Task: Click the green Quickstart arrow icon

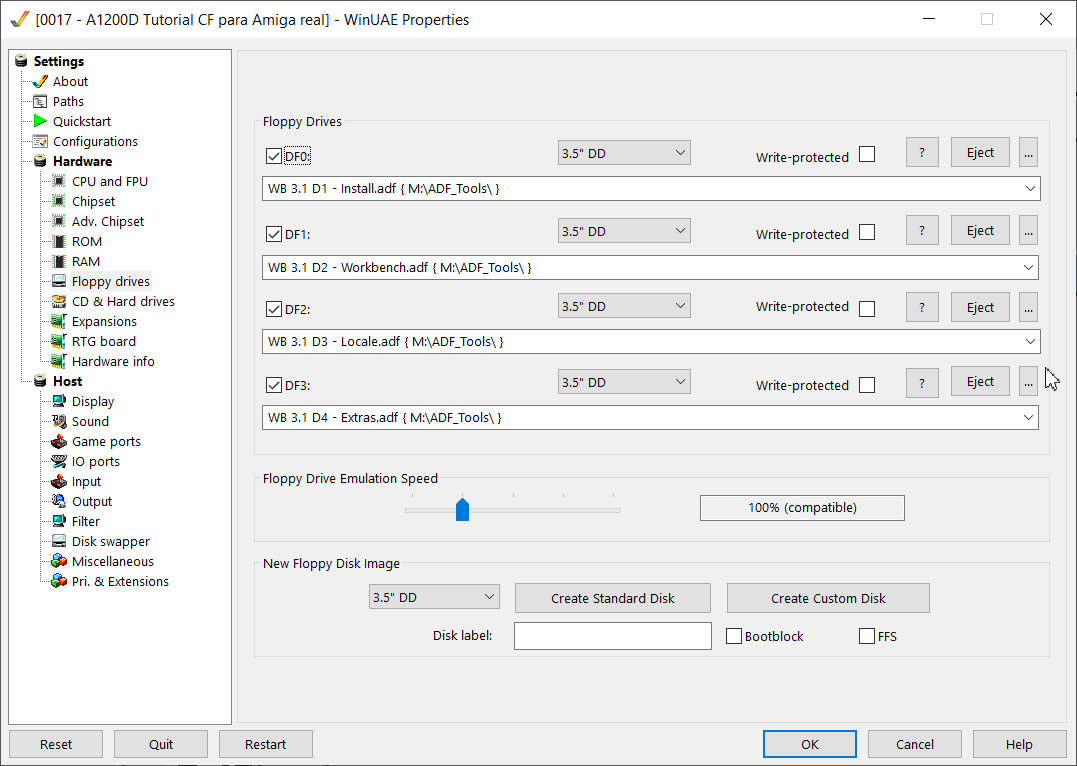Action: (40, 122)
